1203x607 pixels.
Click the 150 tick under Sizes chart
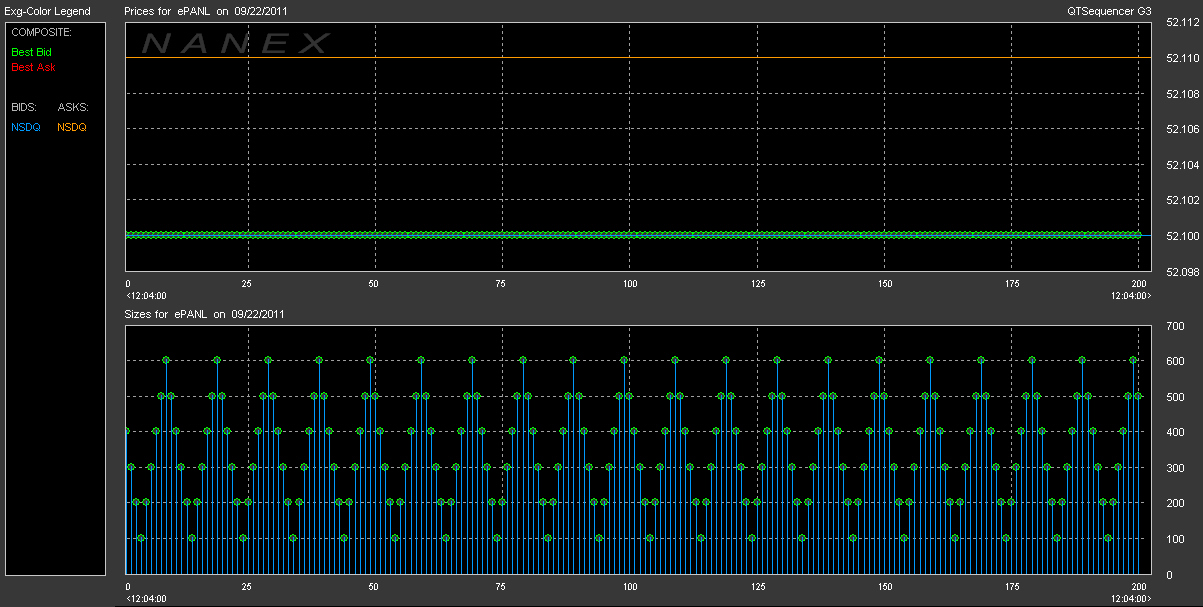pyautogui.click(x=884, y=587)
